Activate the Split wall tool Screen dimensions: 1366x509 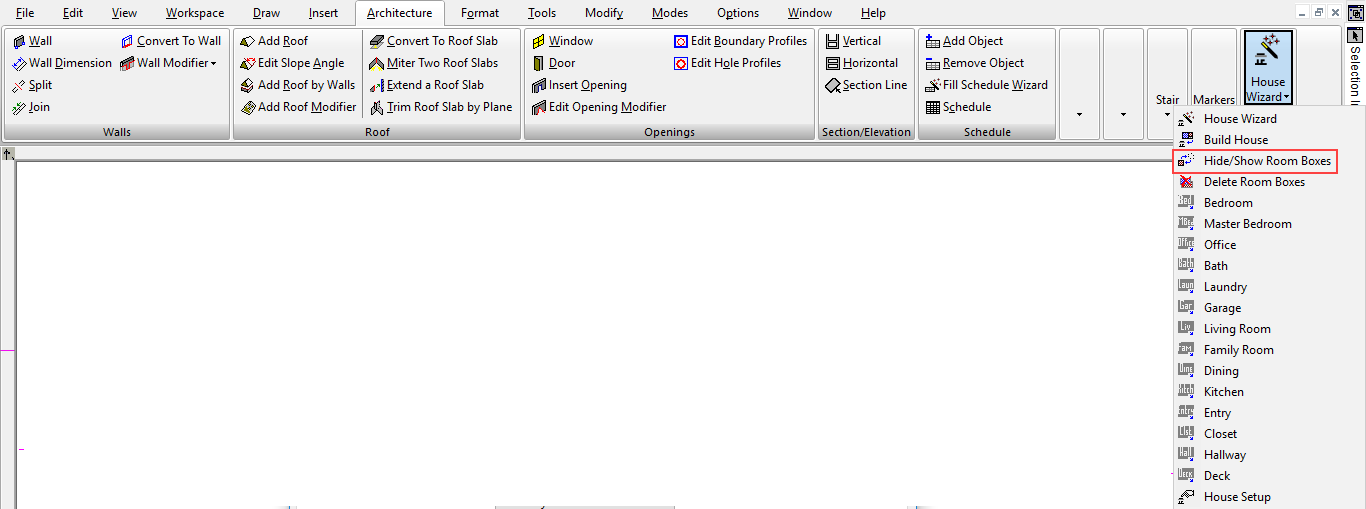32,85
